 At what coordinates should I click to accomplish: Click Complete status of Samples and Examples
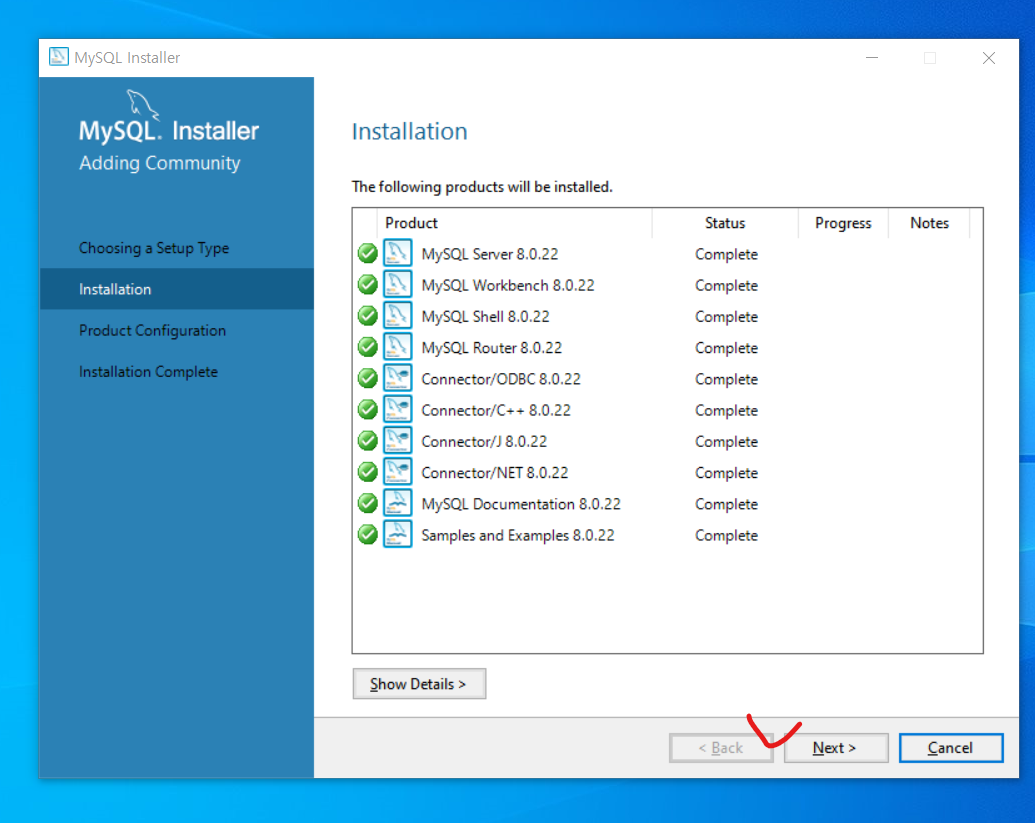[726, 535]
